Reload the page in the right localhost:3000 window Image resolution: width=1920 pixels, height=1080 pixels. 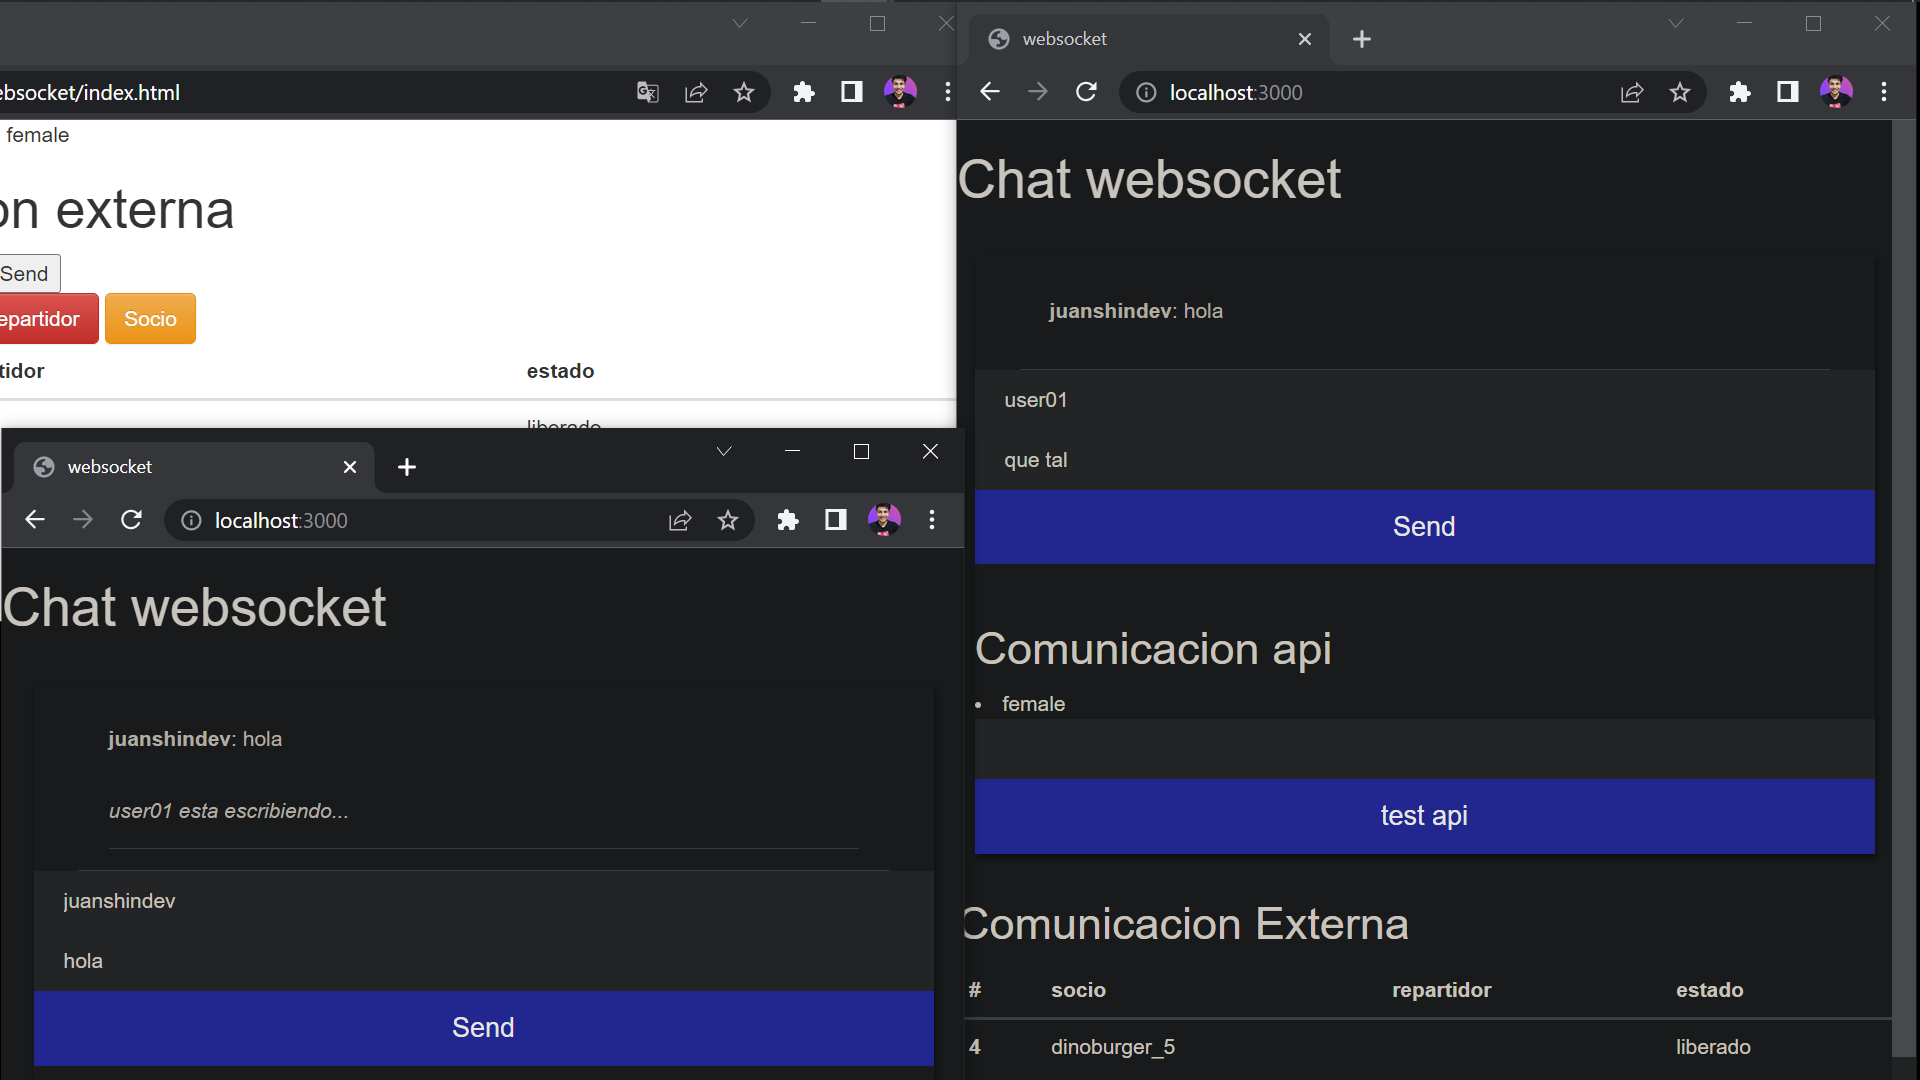[x=1086, y=92]
